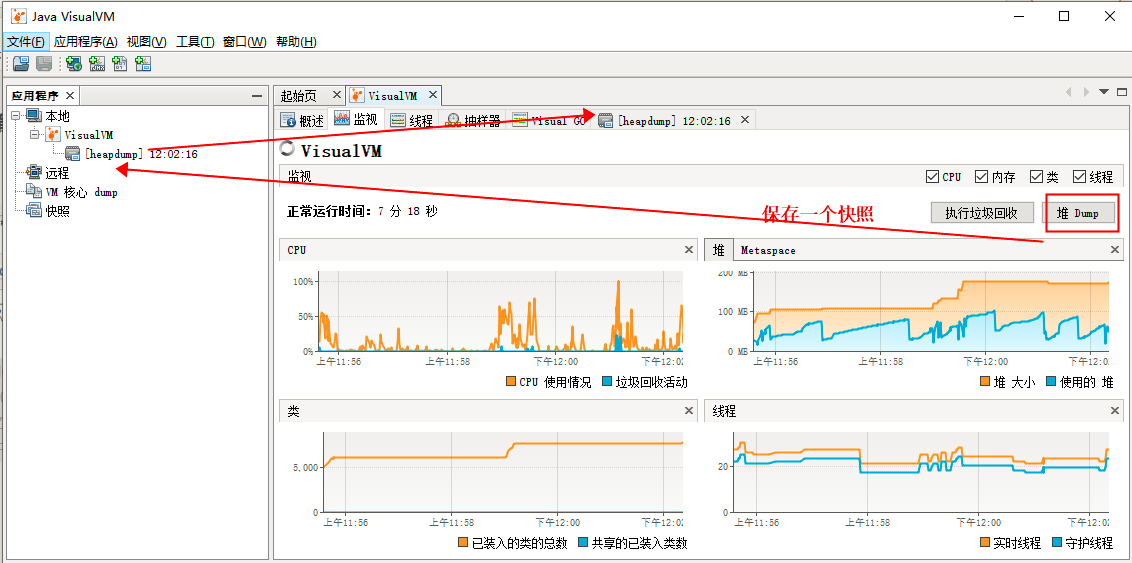The width and height of the screenshot is (1132, 563).
Task: Close the 堆 chart panel
Action: 1114,250
